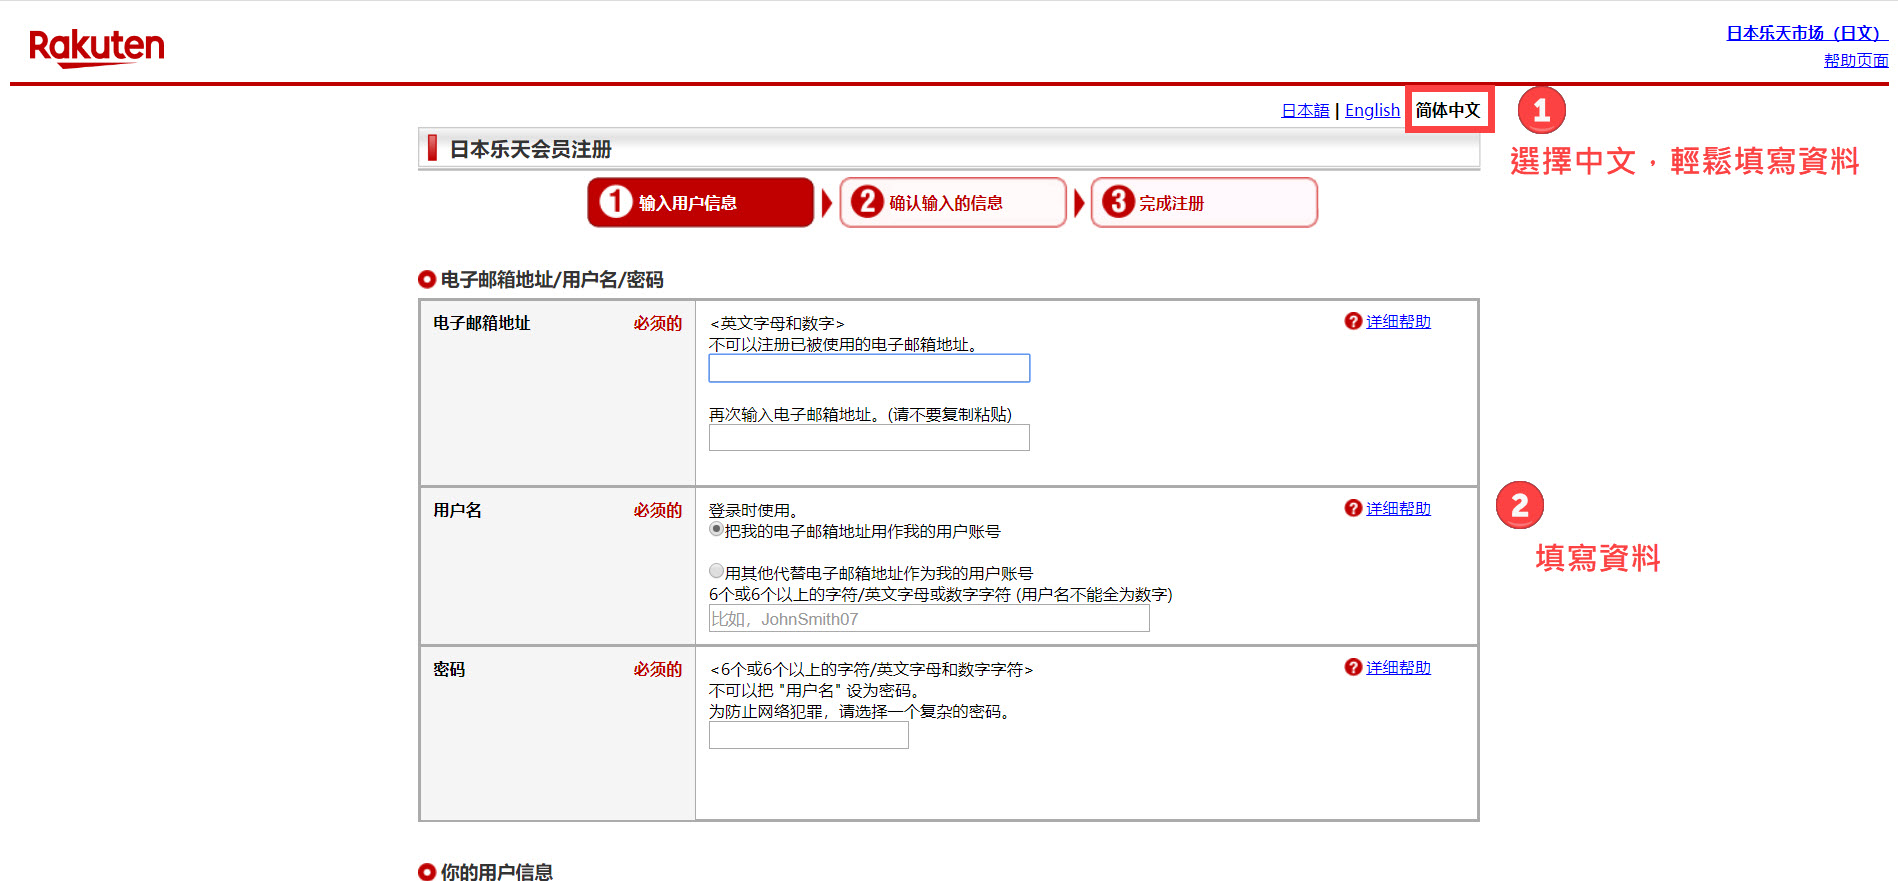Click help question icon in password row
The height and width of the screenshot is (881, 1898).
[x=1353, y=667]
